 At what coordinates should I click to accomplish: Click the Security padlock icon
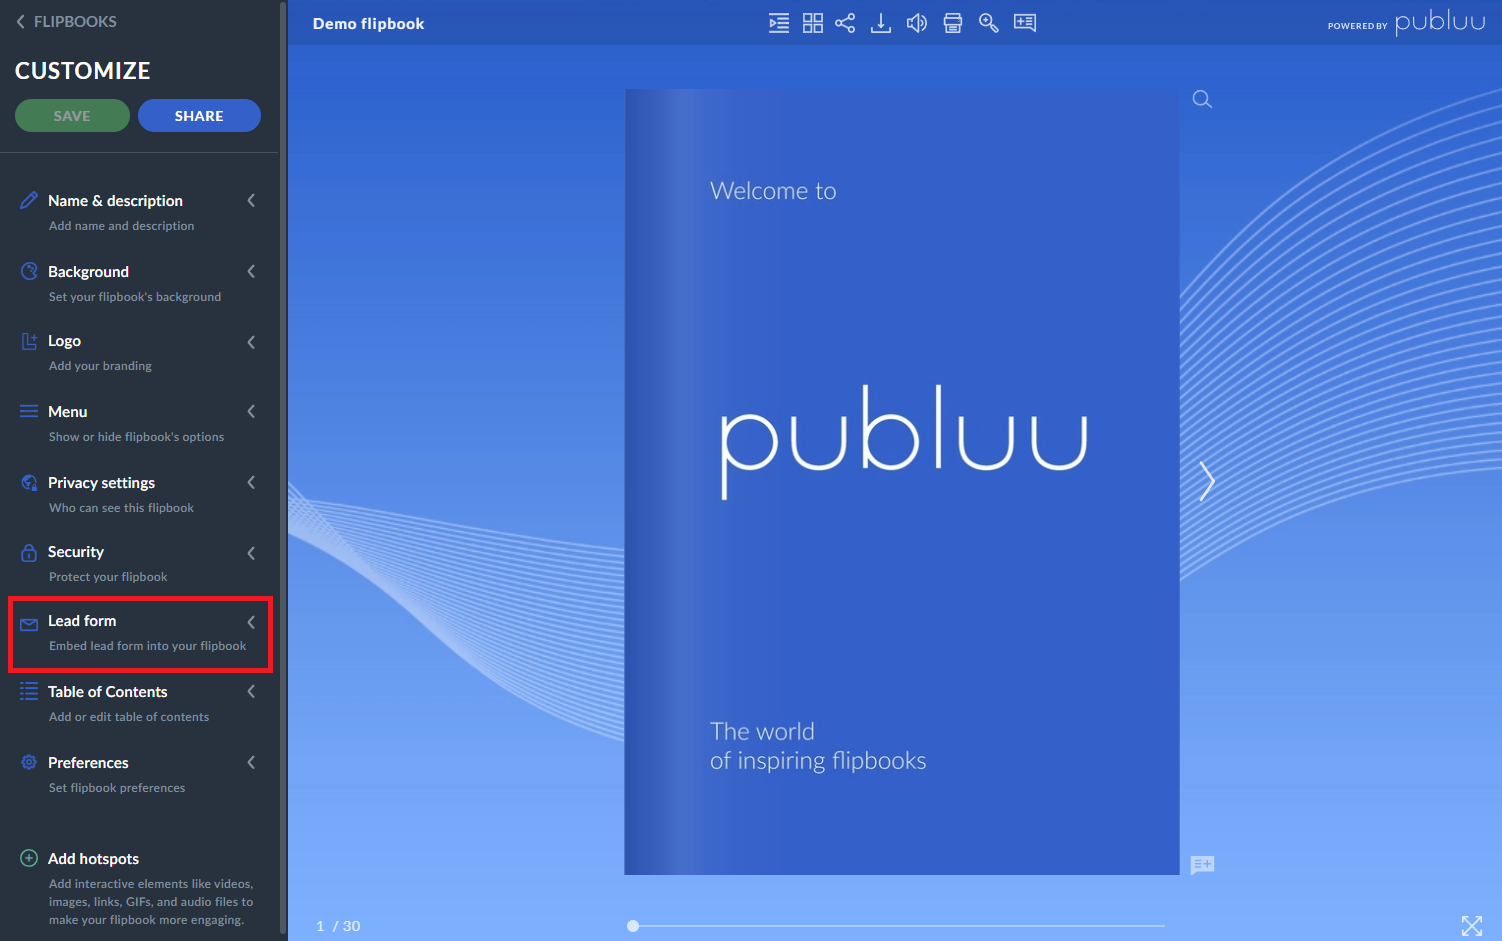click(29, 552)
